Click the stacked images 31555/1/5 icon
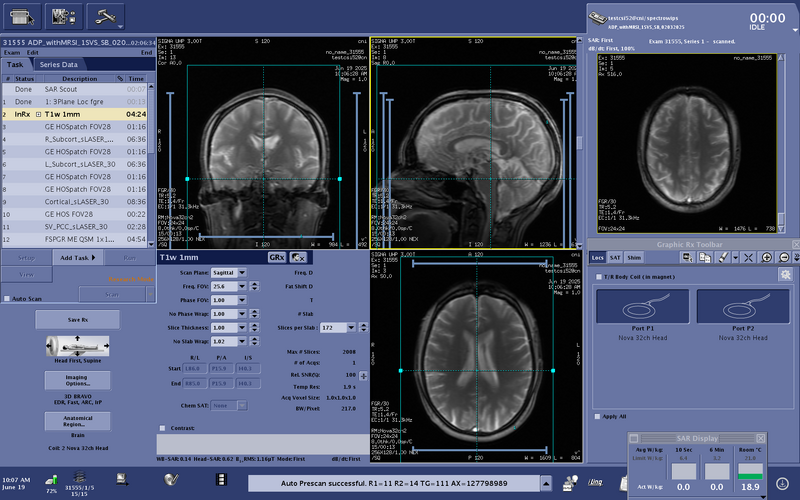800x500 pixels. coord(79,478)
